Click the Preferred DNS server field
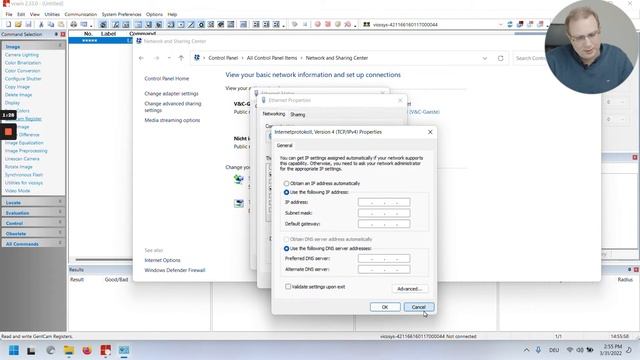Viewport: 640px width, 360px height. coord(384,258)
